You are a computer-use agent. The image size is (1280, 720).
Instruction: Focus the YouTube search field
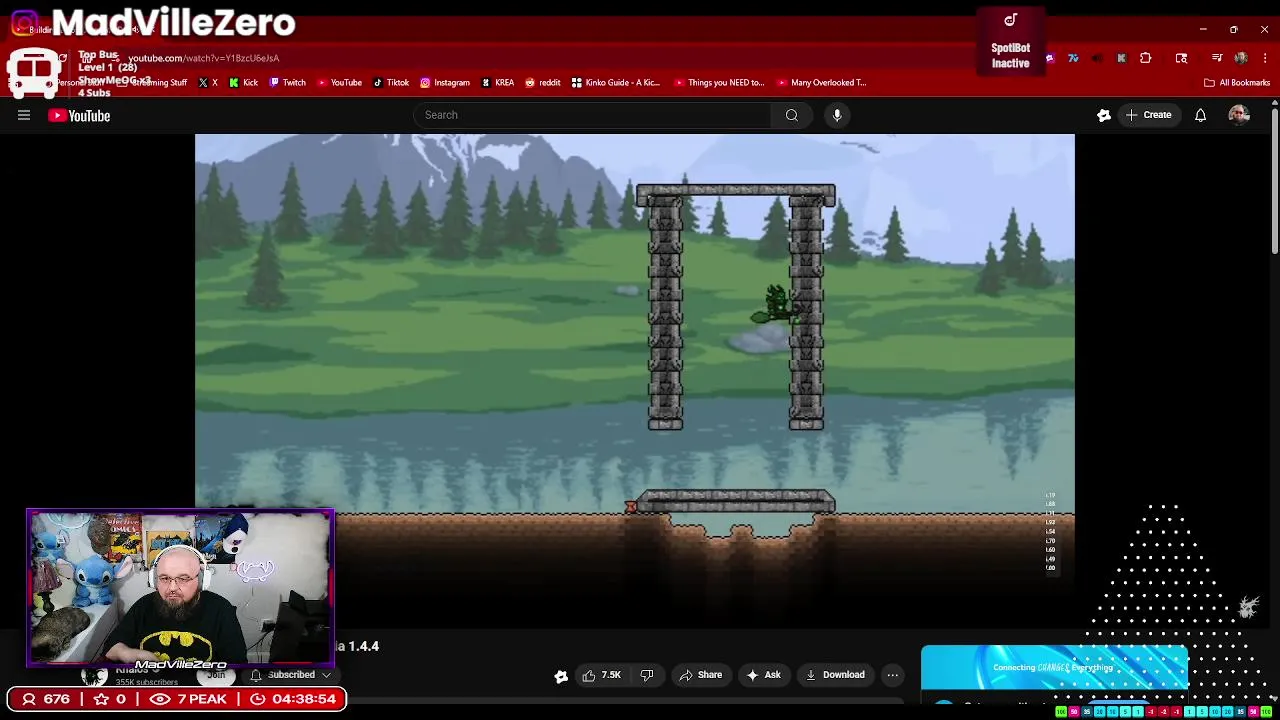pyautogui.click(x=593, y=115)
